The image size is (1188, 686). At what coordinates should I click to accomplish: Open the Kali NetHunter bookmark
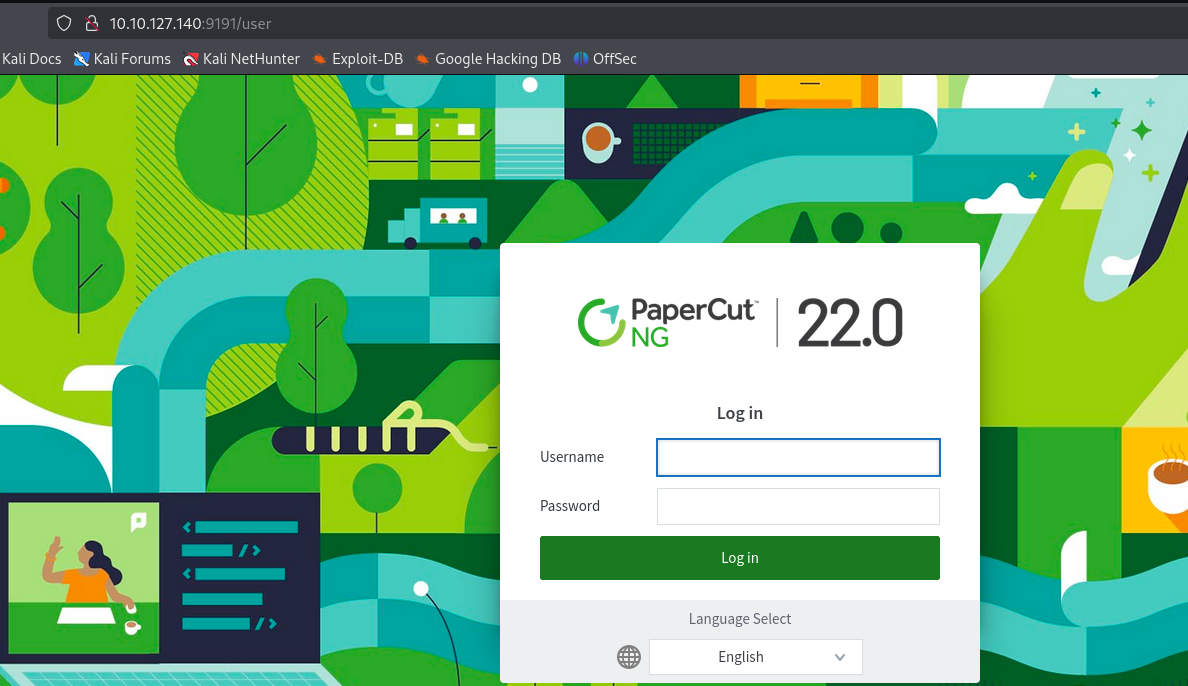(x=242, y=58)
